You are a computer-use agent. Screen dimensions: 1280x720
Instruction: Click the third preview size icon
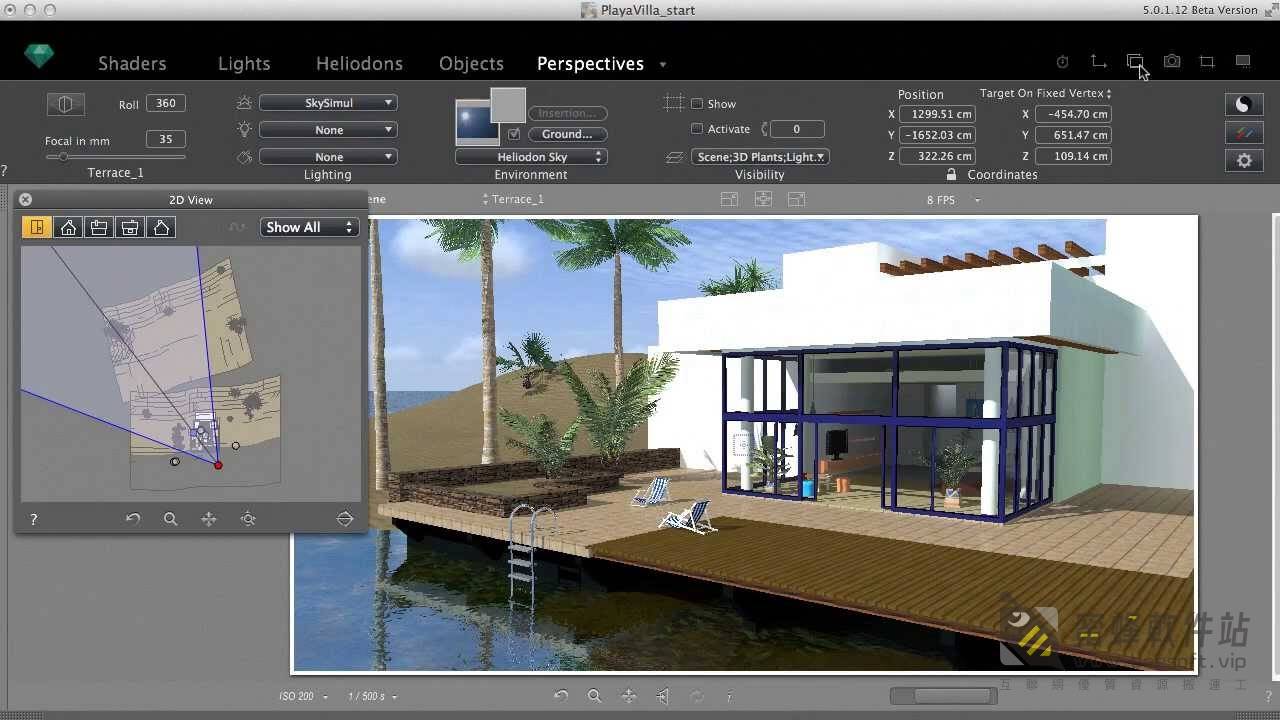[x=796, y=199]
